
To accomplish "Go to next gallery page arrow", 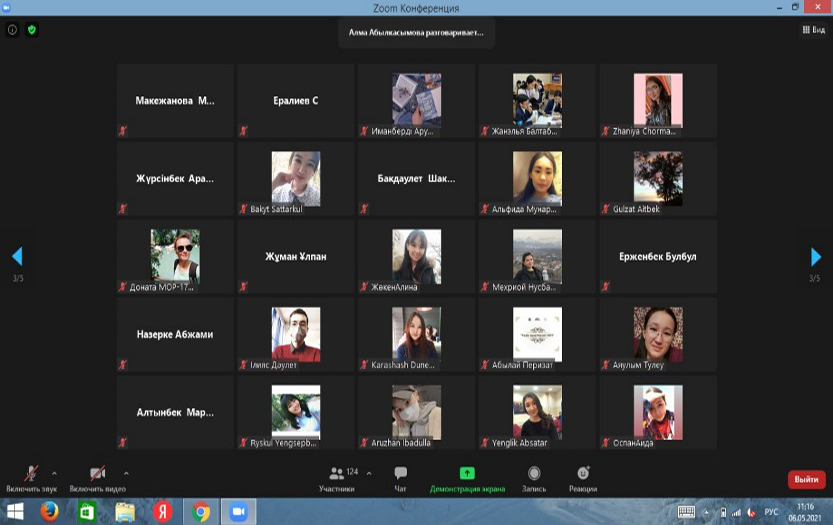I will click(x=816, y=257).
